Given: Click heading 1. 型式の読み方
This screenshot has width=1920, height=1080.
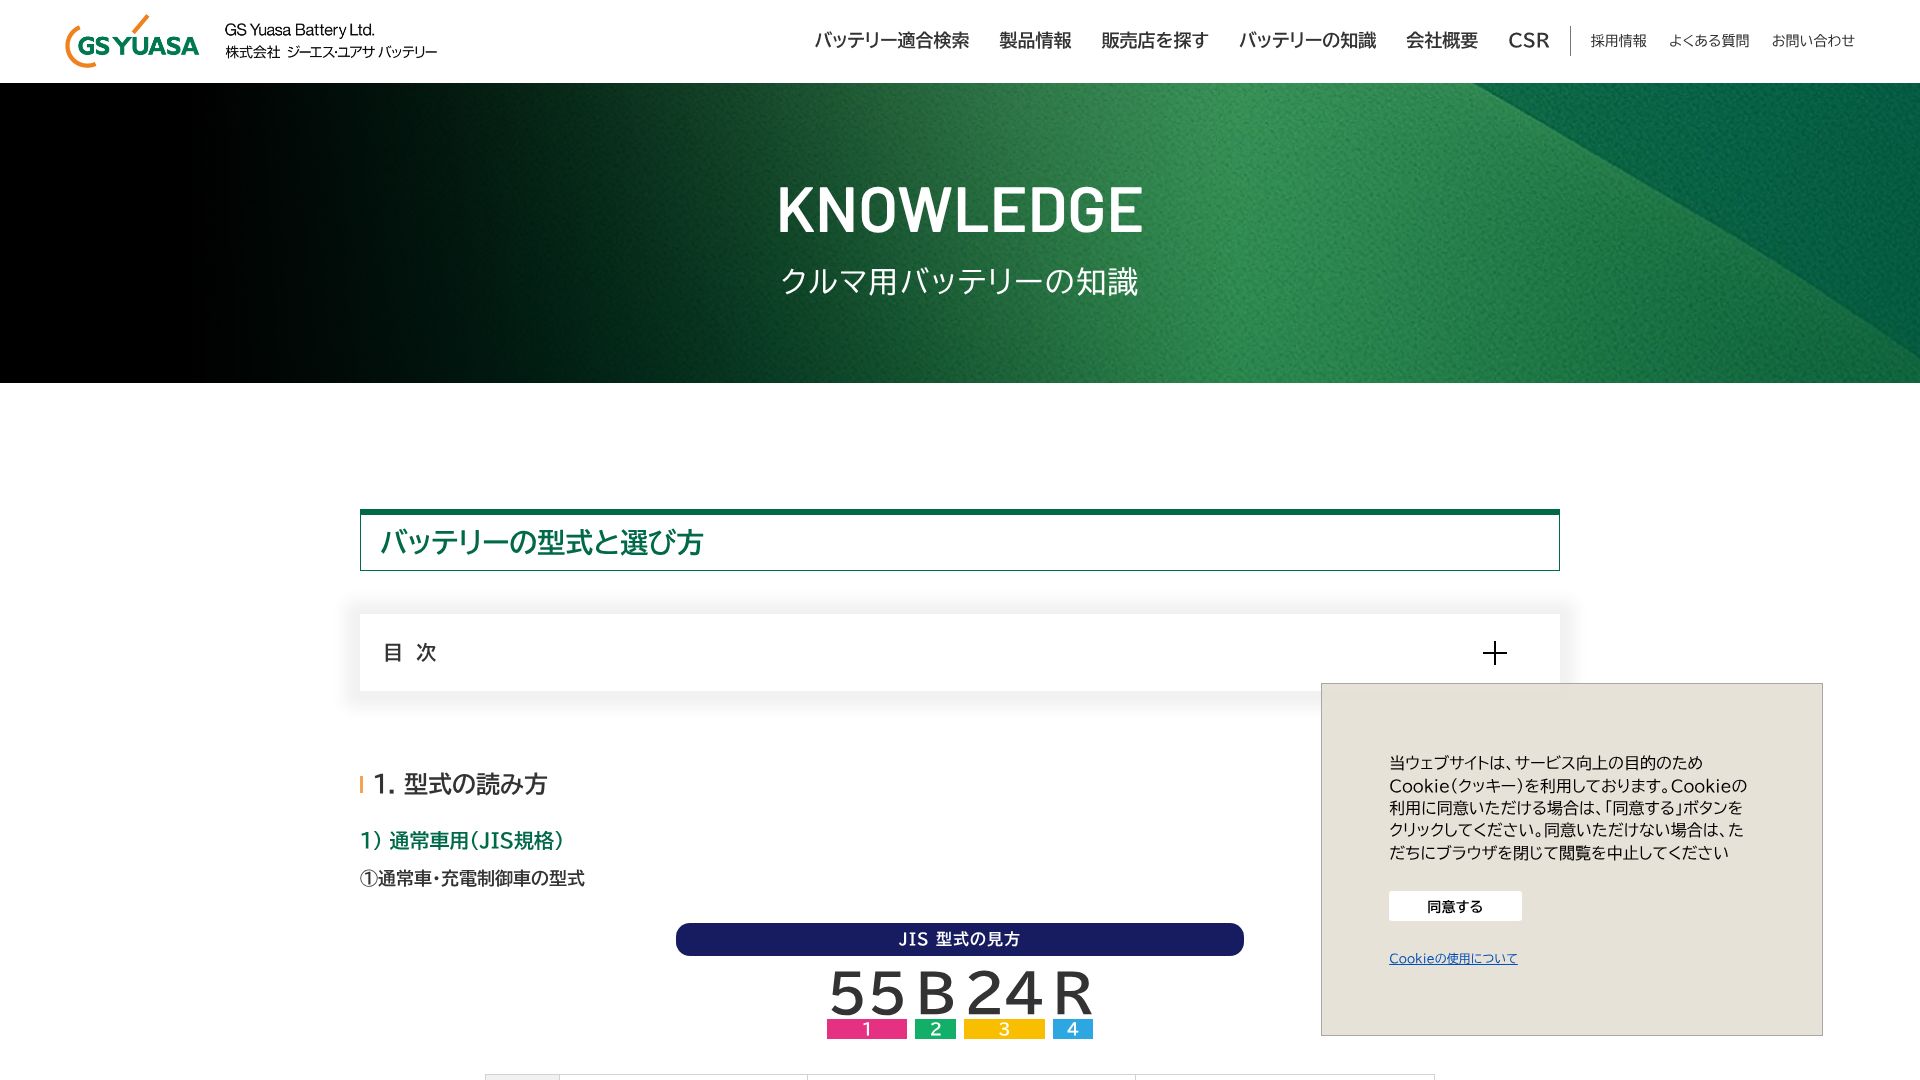Looking at the screenshot, I should (460, 784).
